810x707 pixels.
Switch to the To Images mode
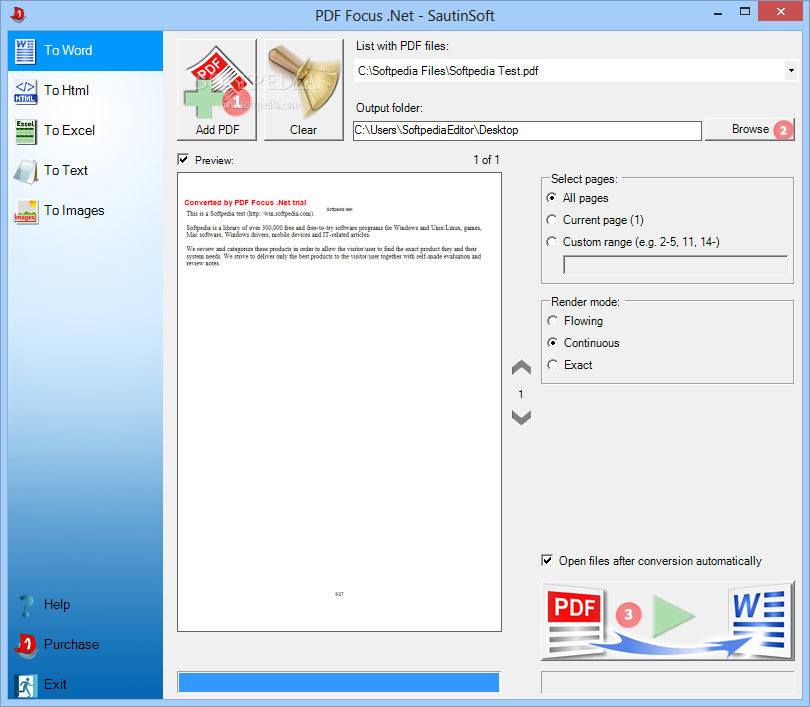point(85,211)
